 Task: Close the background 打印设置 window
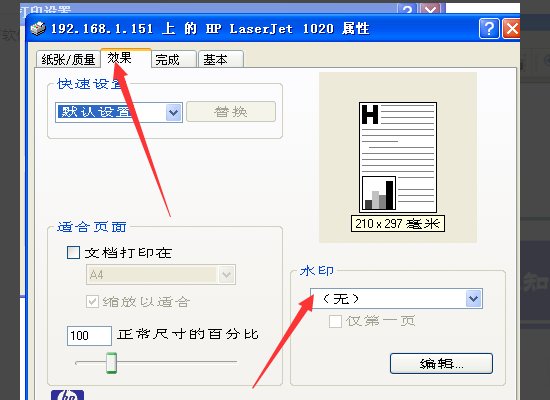430,9
